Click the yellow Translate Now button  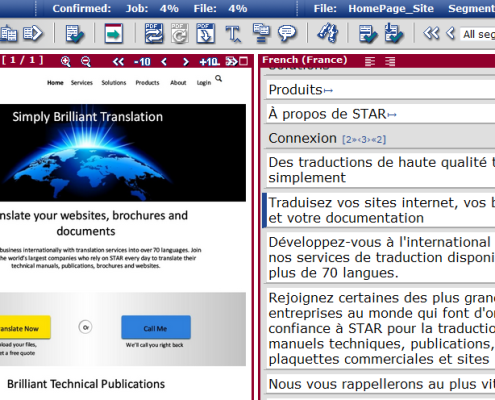coord(25,327)
